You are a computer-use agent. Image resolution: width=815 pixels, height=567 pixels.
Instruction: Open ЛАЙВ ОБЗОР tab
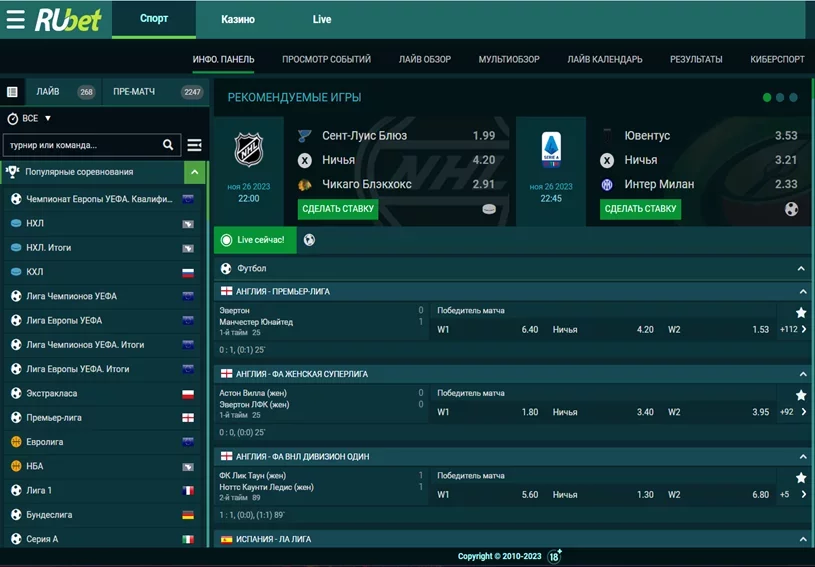pos(425,59)
